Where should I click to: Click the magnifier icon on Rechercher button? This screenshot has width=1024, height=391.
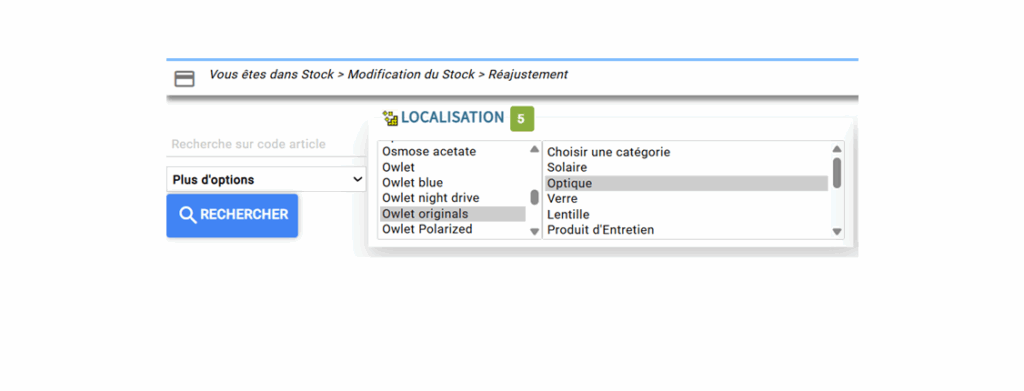(x=187, y=215)
